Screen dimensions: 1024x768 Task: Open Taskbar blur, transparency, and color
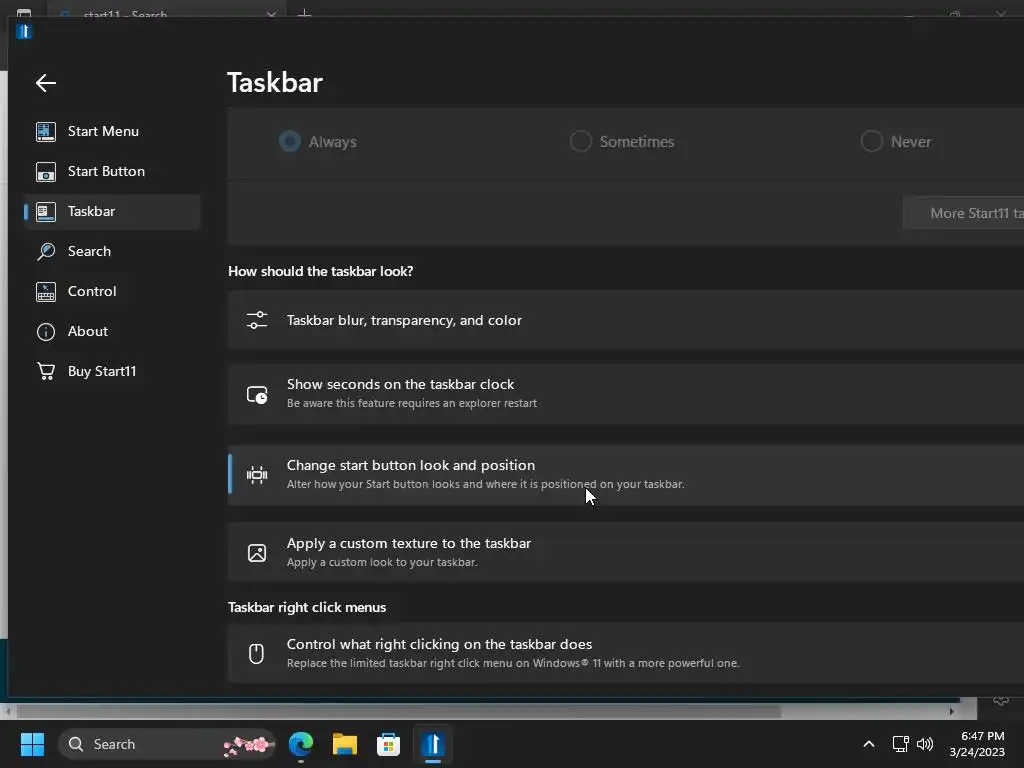[x=626, y=320]
